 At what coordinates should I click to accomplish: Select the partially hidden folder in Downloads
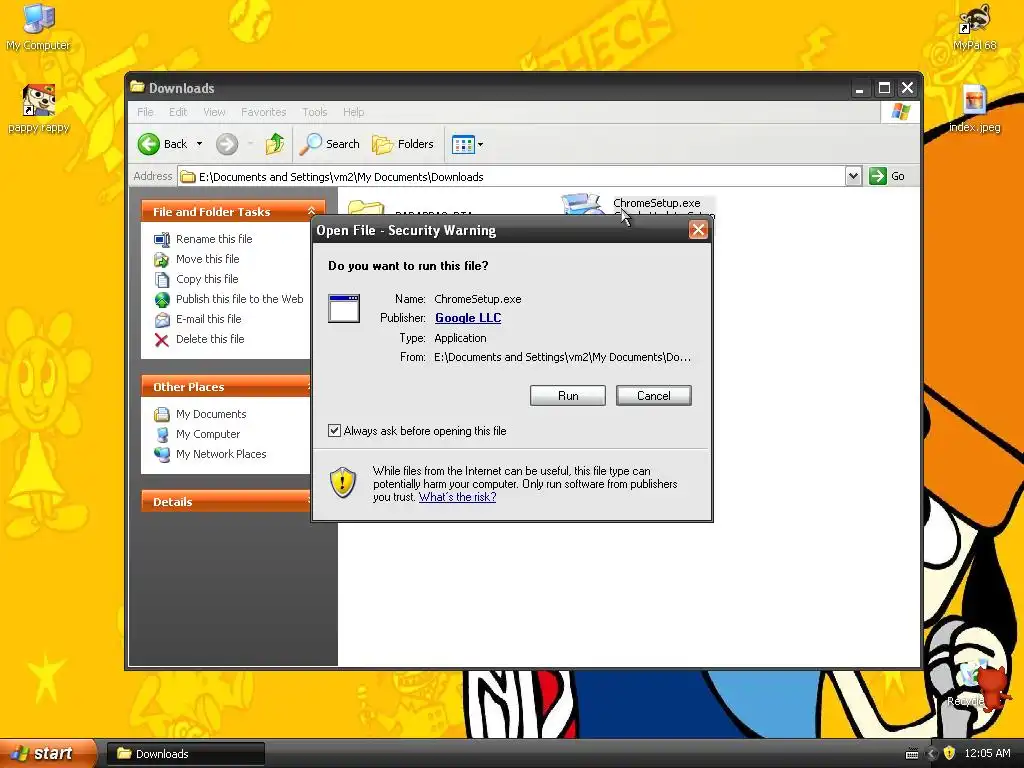point(366,207)
